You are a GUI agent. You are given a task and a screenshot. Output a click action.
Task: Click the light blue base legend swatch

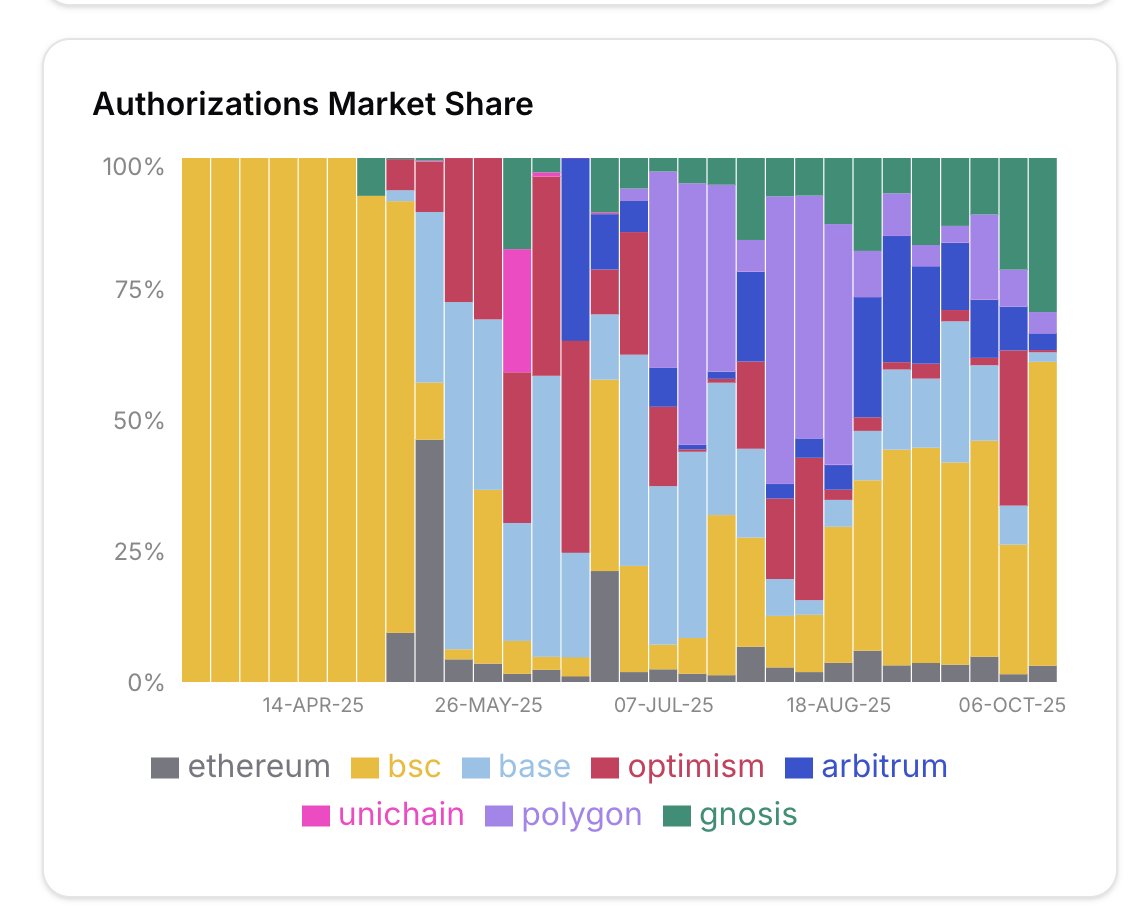tap(475, 768)
